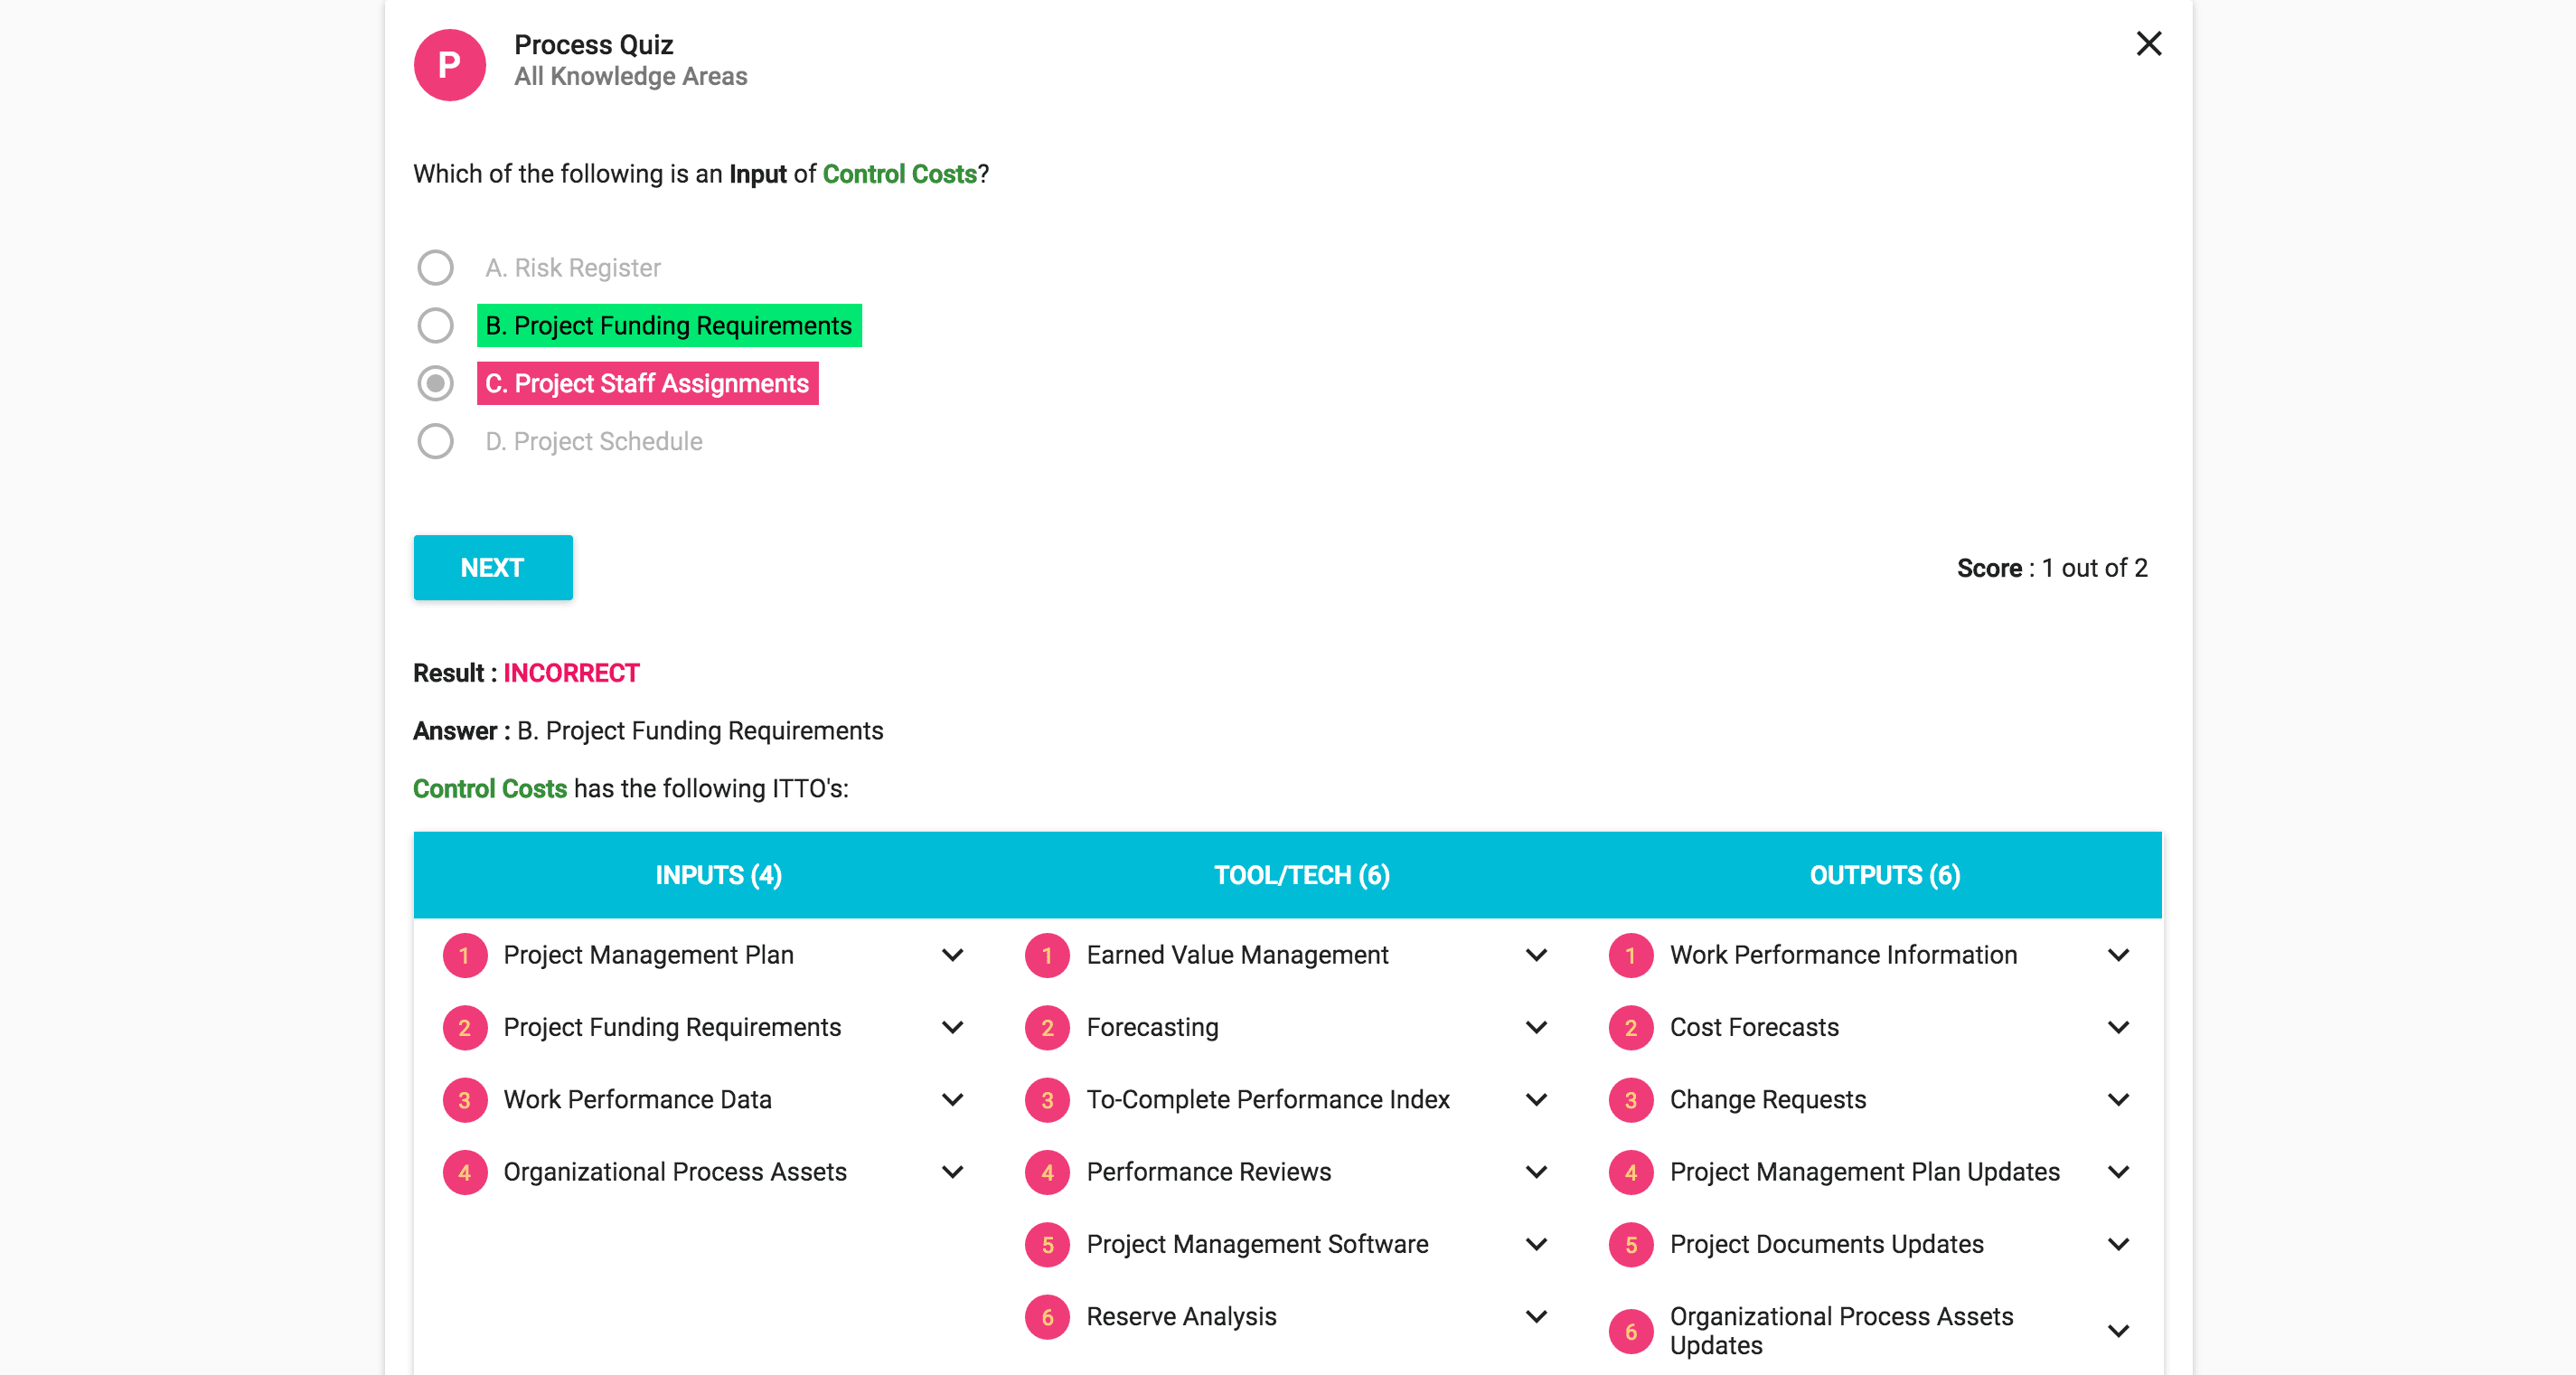This screenshot has width=2576, height=1375.
Task: Click badge 3 next to Work Performance Data
Action: click(x=464, y=1100)
